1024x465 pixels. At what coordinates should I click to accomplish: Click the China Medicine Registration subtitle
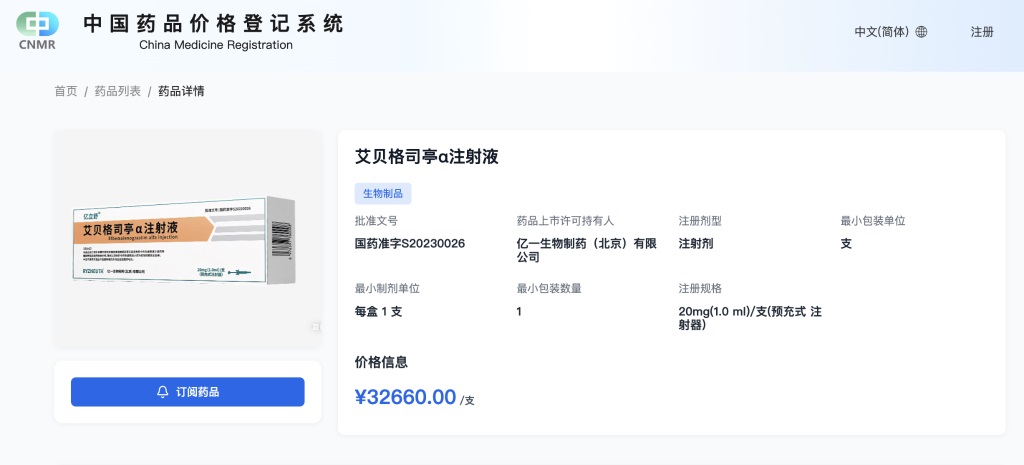pos(216,45)
